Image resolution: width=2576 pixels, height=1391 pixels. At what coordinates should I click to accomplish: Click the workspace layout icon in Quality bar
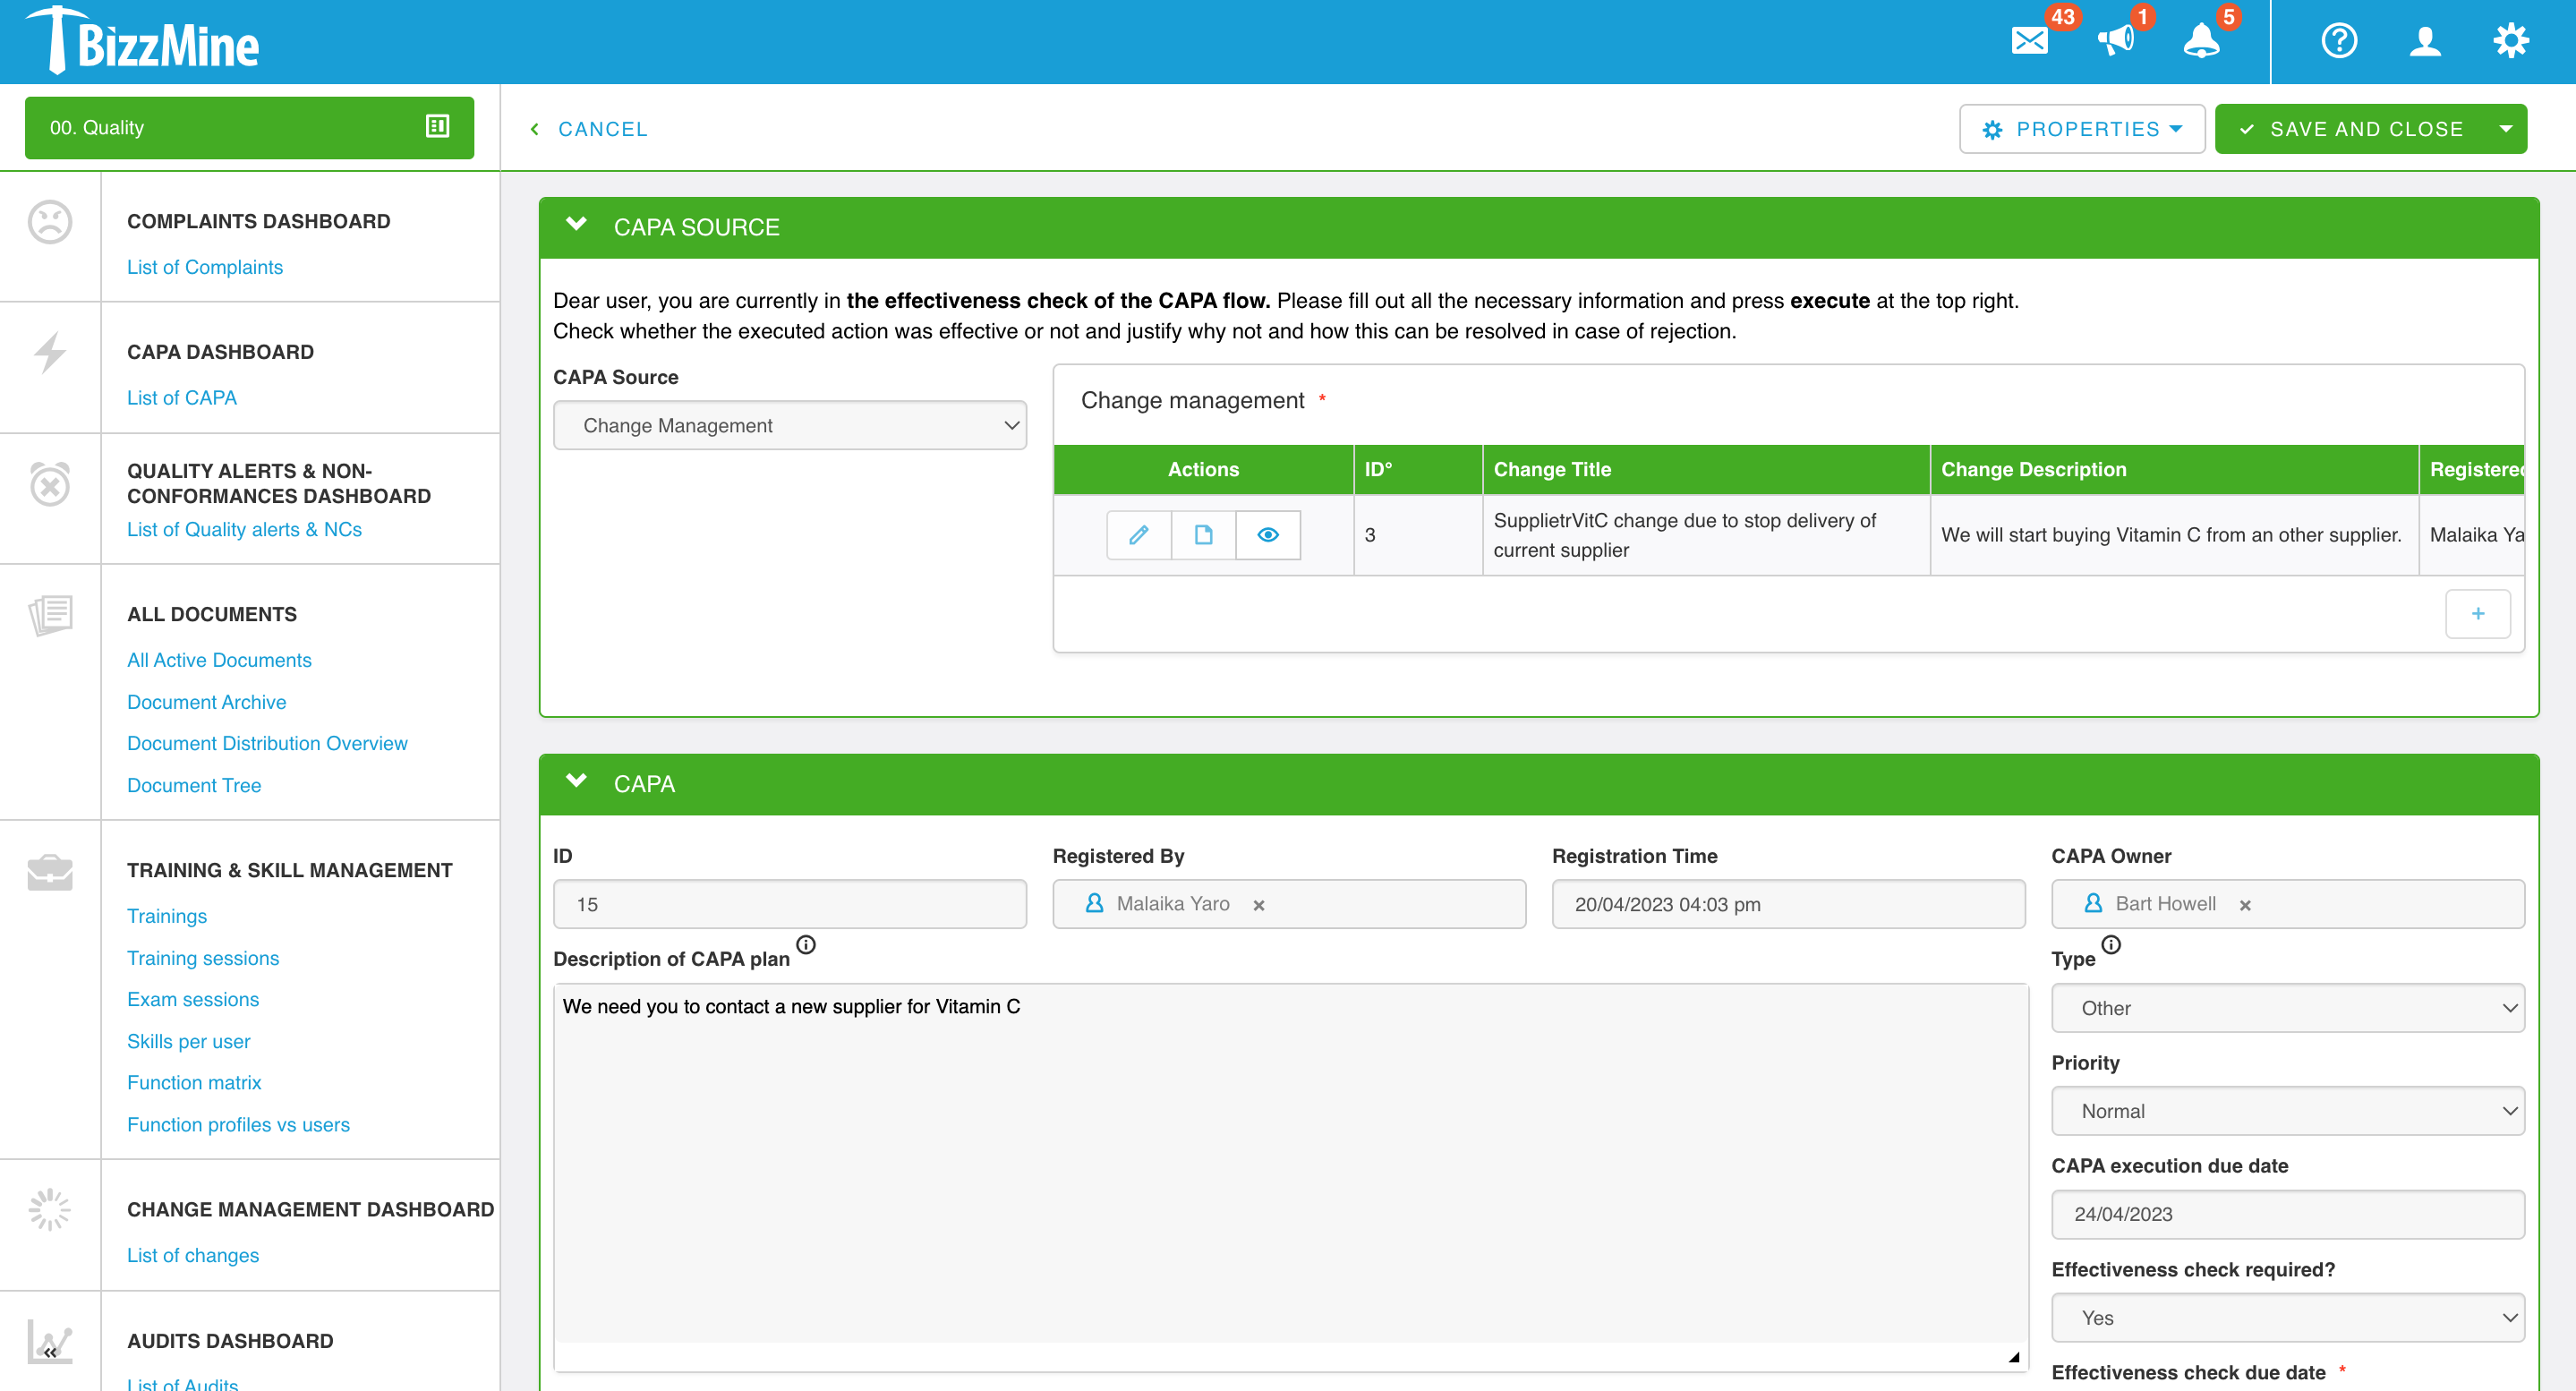(x=437, y=126)
